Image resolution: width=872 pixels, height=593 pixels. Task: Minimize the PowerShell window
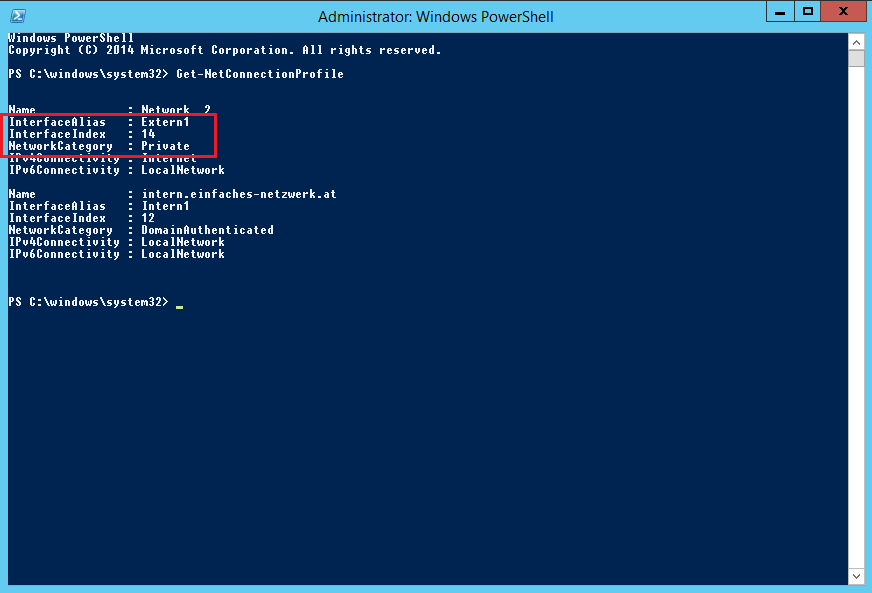(x=780, y=11)
